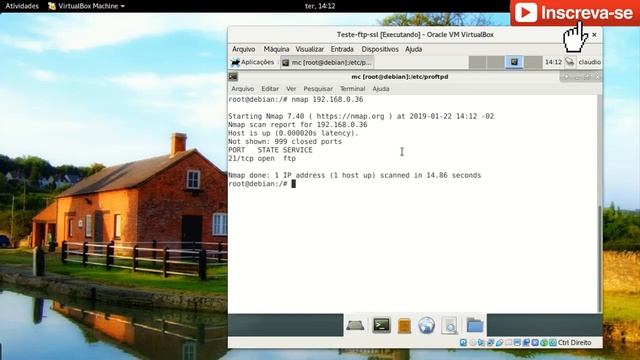Open the terminal launcher in the Xfce dock
Screen dimensions: 640x360
click(x=381, y=325)
